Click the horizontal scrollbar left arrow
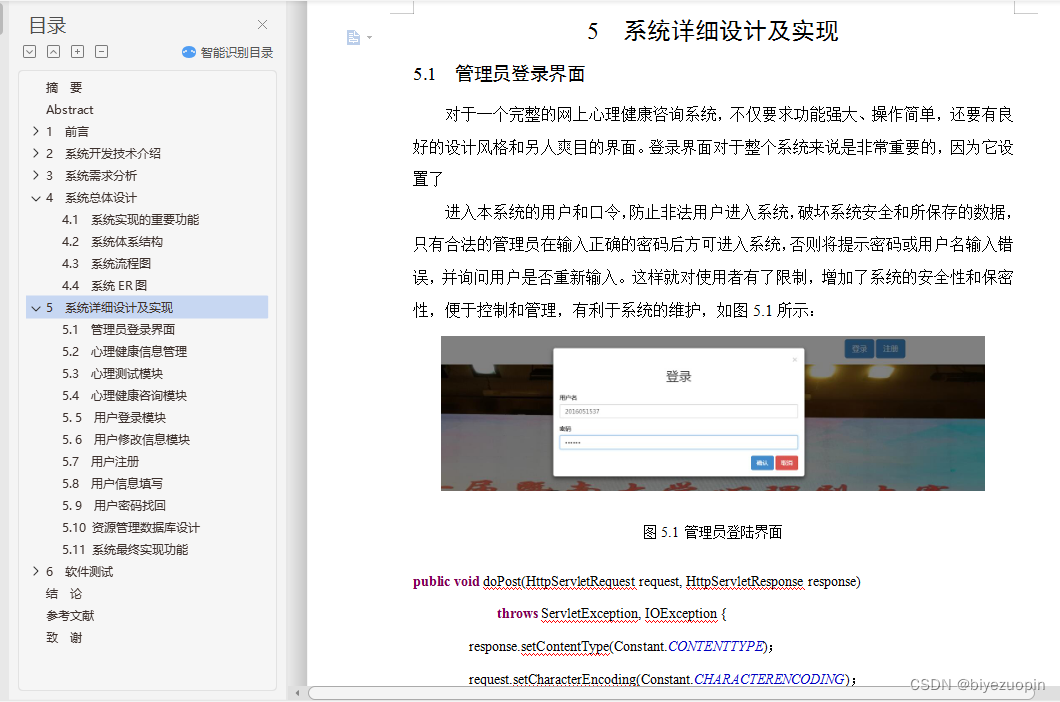 tap(297, 693)
